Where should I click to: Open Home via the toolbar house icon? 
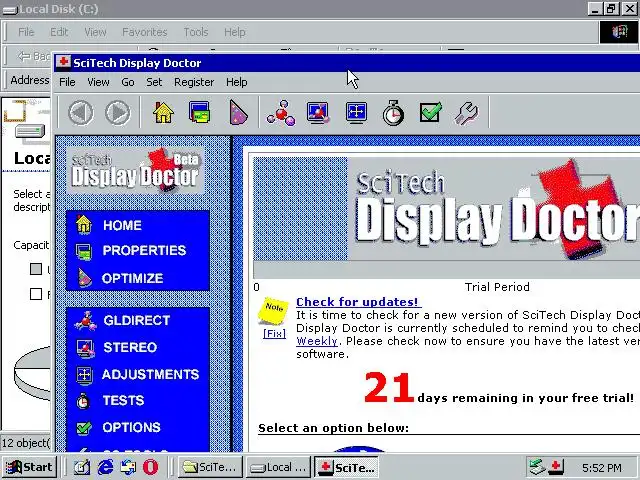pos(163,112)
